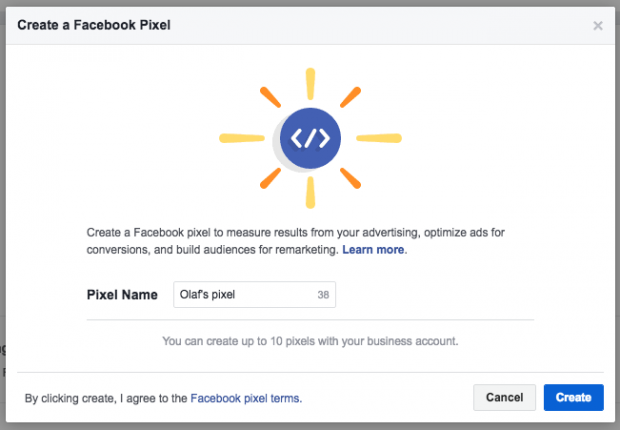Screen dimensions: 620x430
Task: Click the bottom yellow ray under the pixel icon
Action: (x=310, y=192)
